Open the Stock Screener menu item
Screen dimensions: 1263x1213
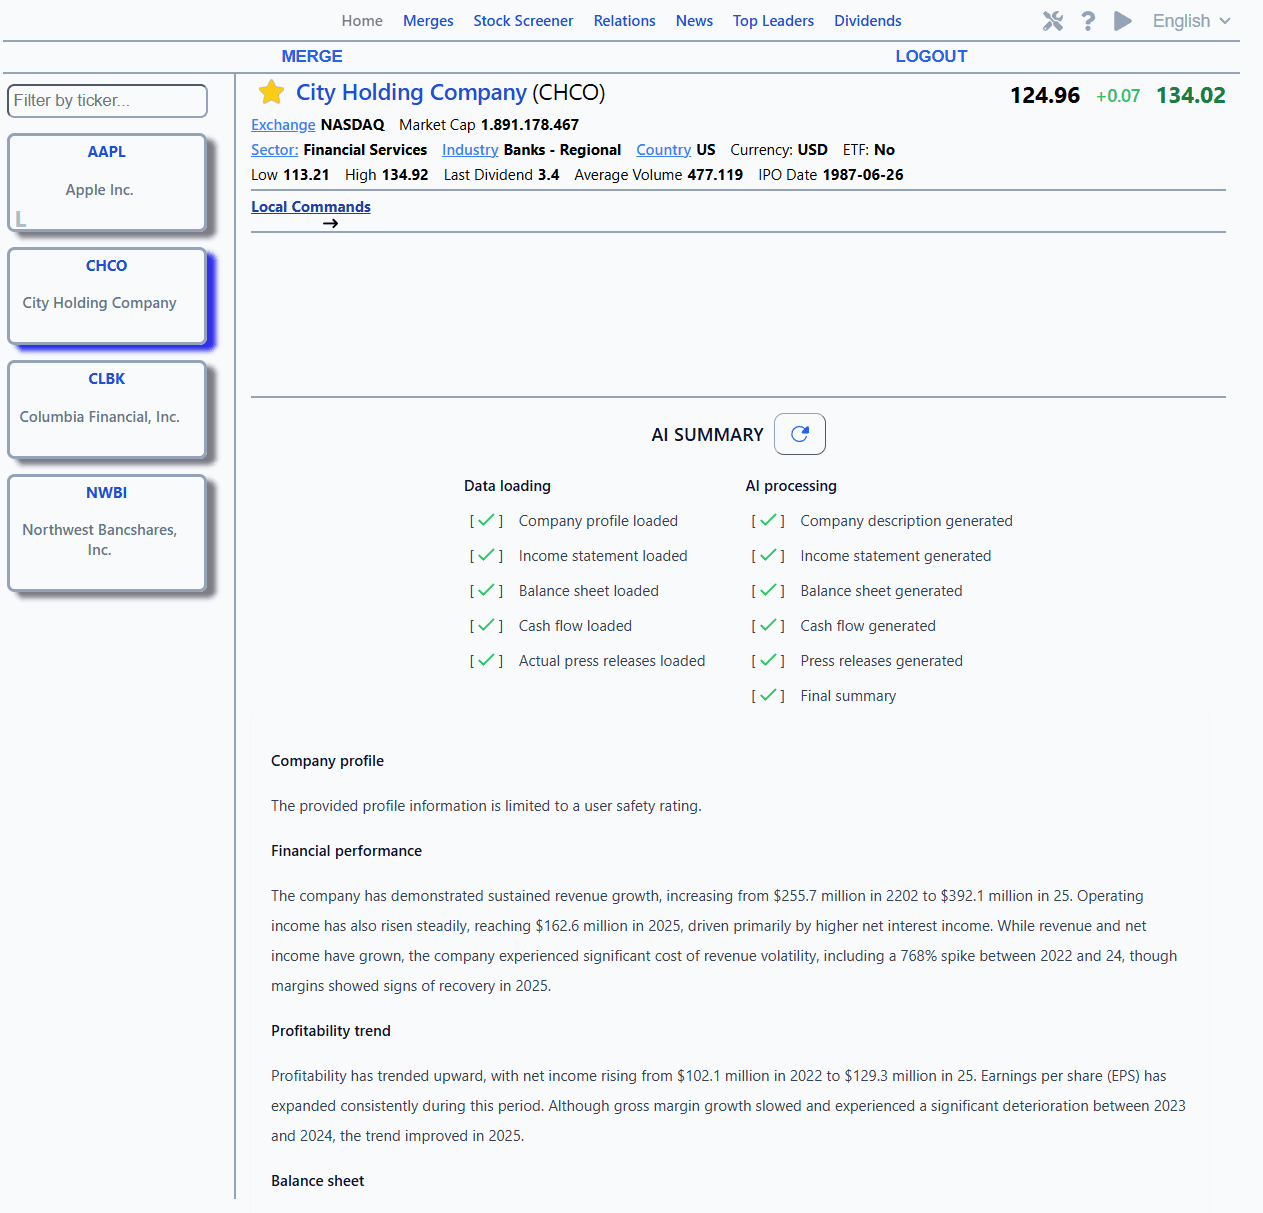pos(523,21)
